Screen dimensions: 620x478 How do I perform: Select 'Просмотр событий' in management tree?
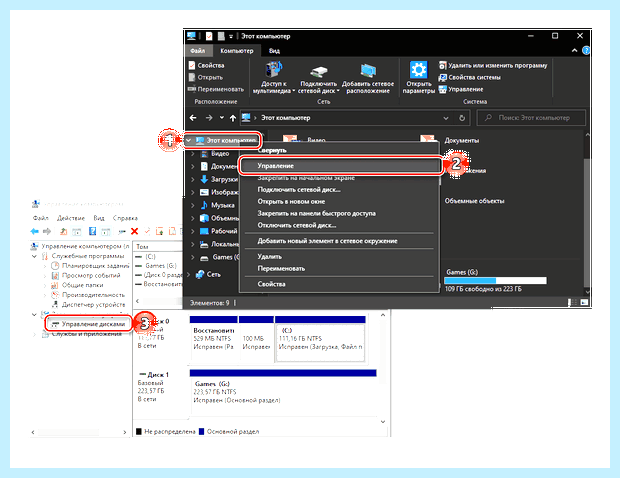[91, 275]
